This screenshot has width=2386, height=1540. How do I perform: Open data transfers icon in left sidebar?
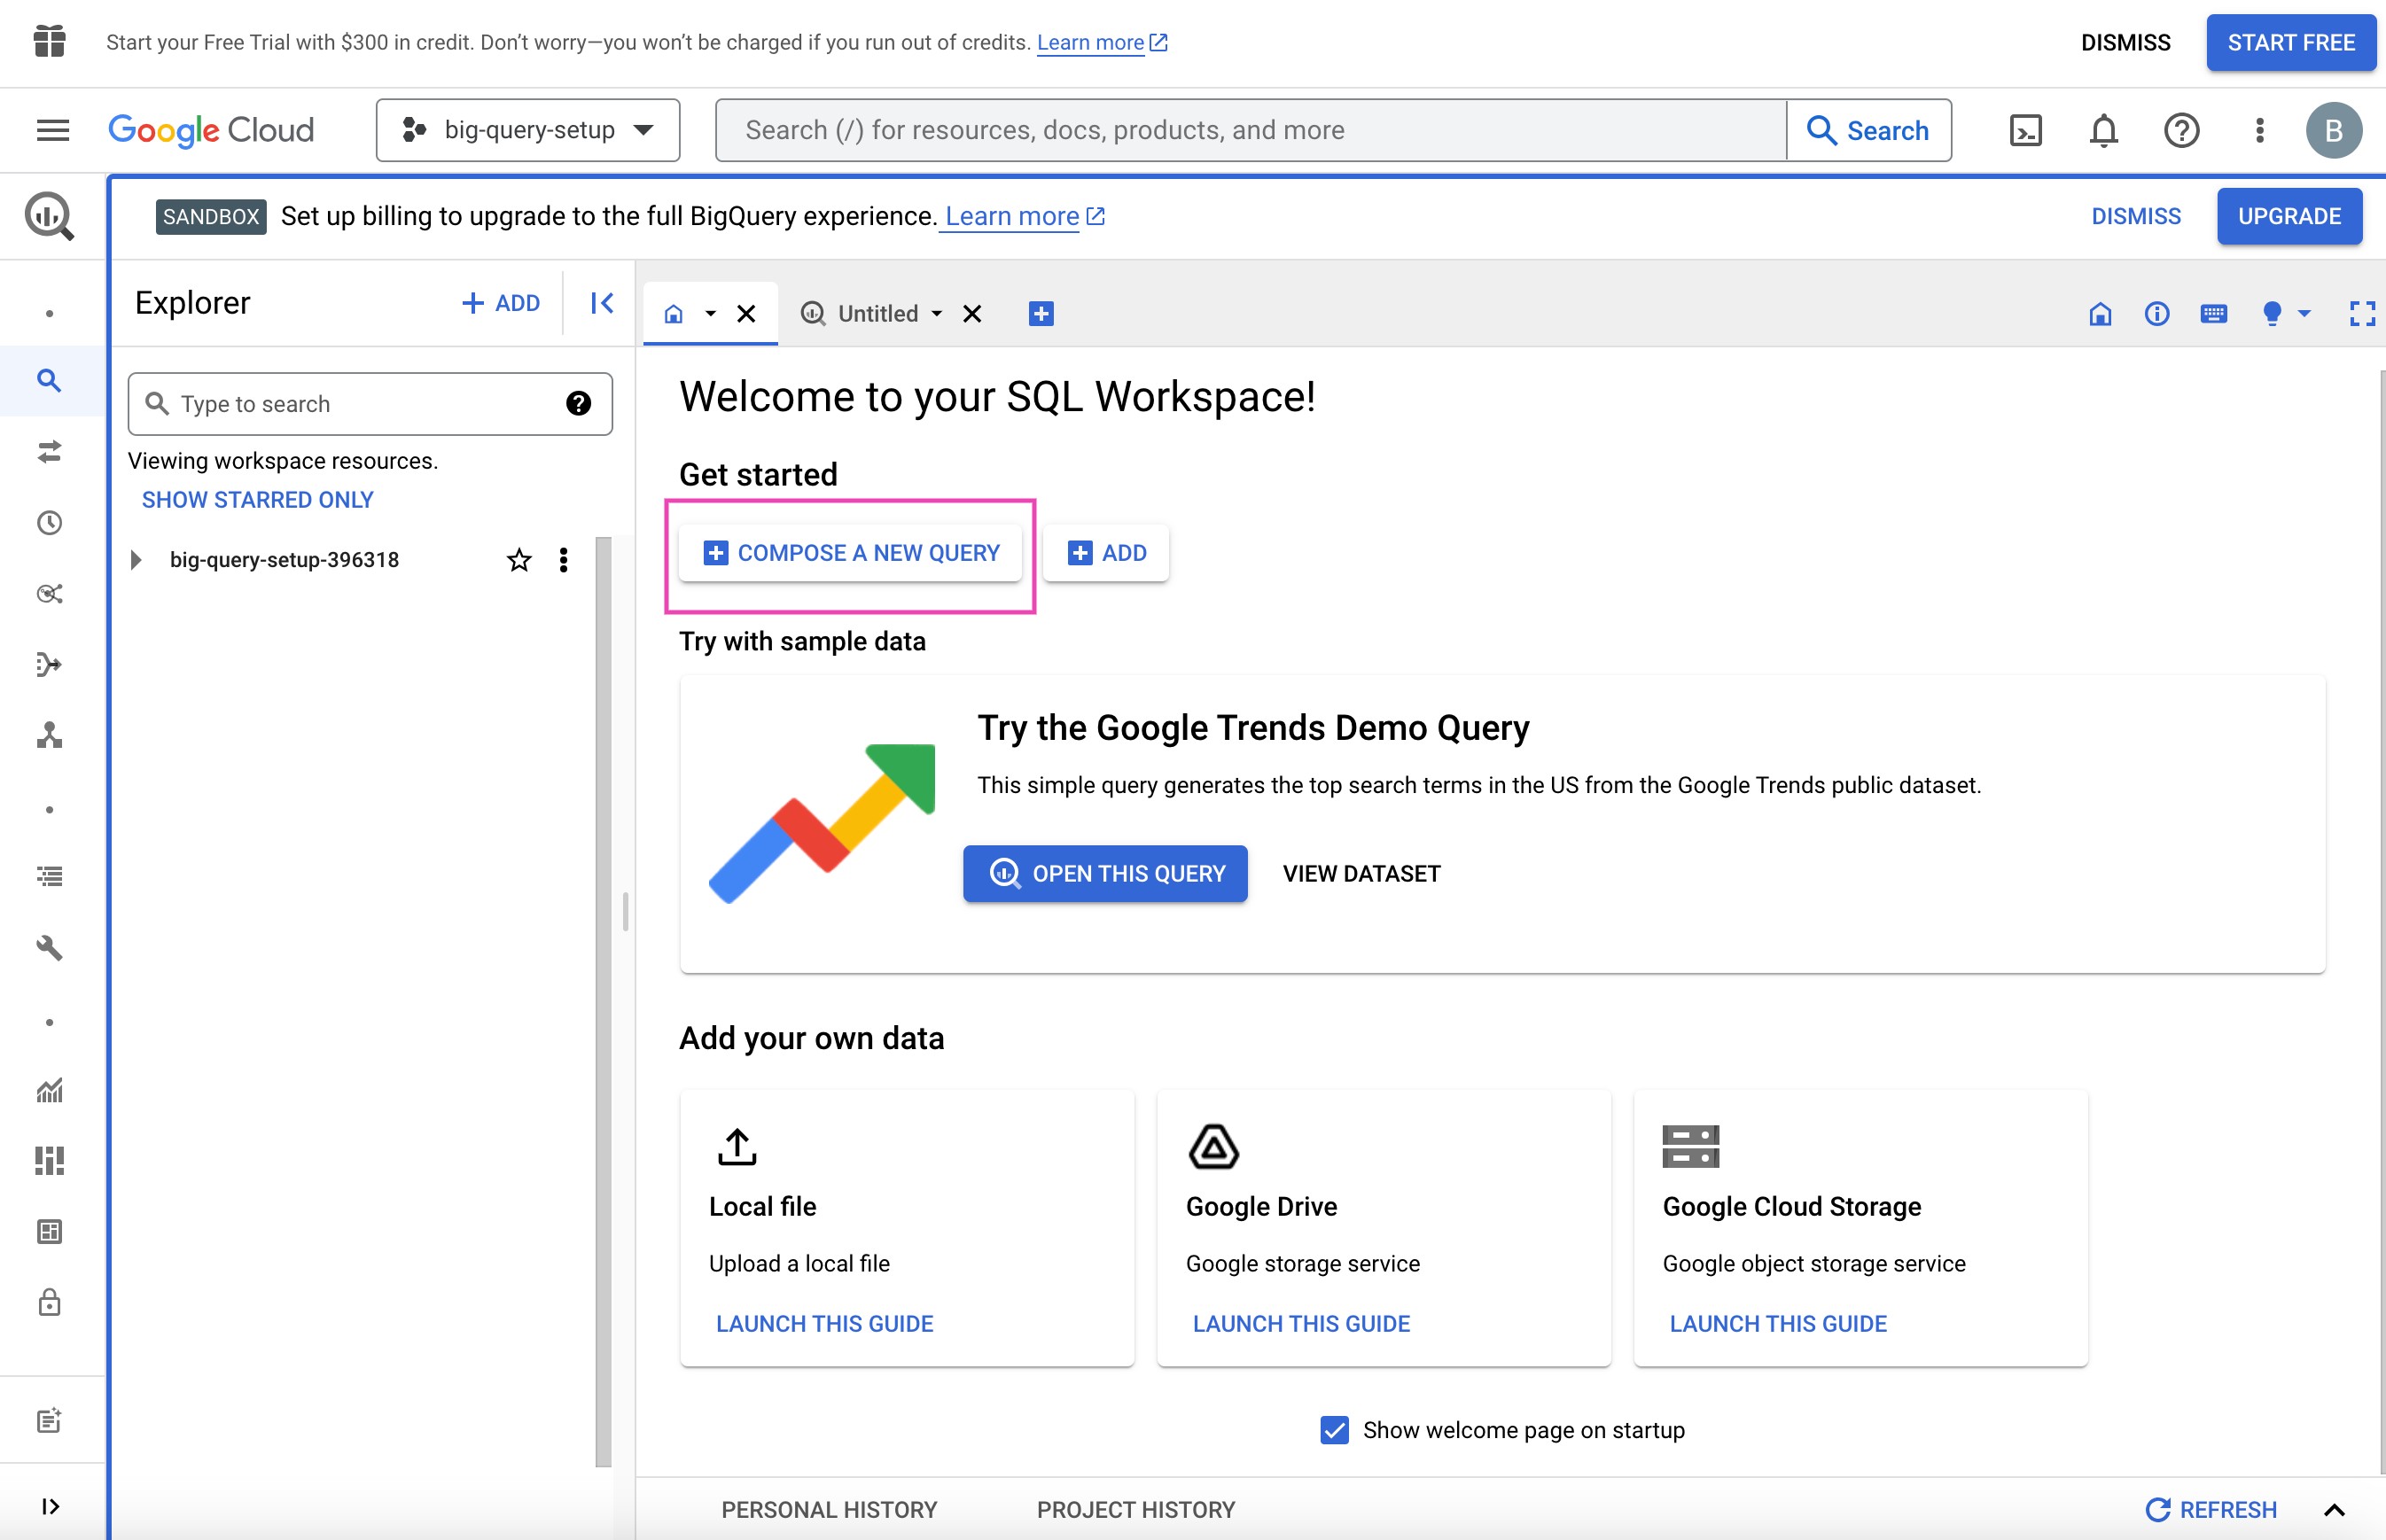[49, 452]
